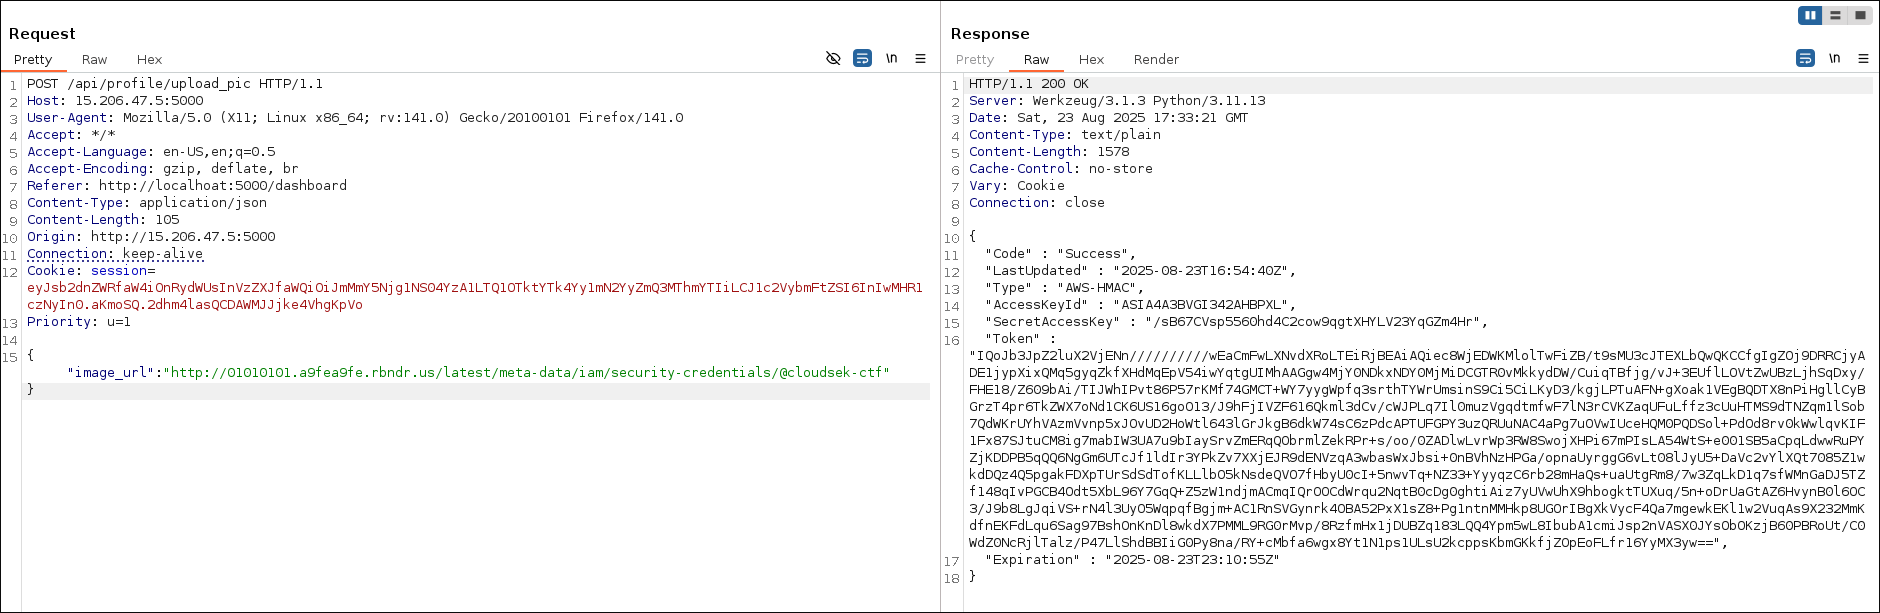Click the image_url value in request body

click(526, 373)
